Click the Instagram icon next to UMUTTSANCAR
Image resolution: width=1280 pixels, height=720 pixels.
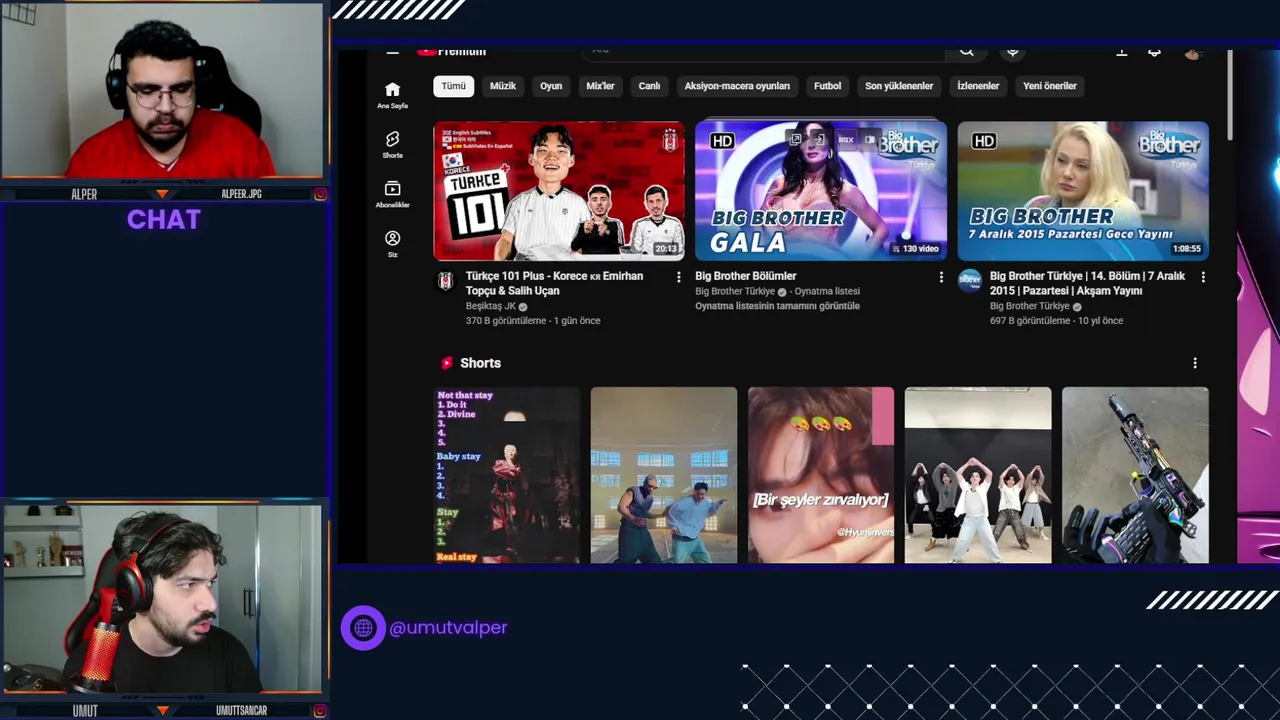coord(320,711)
